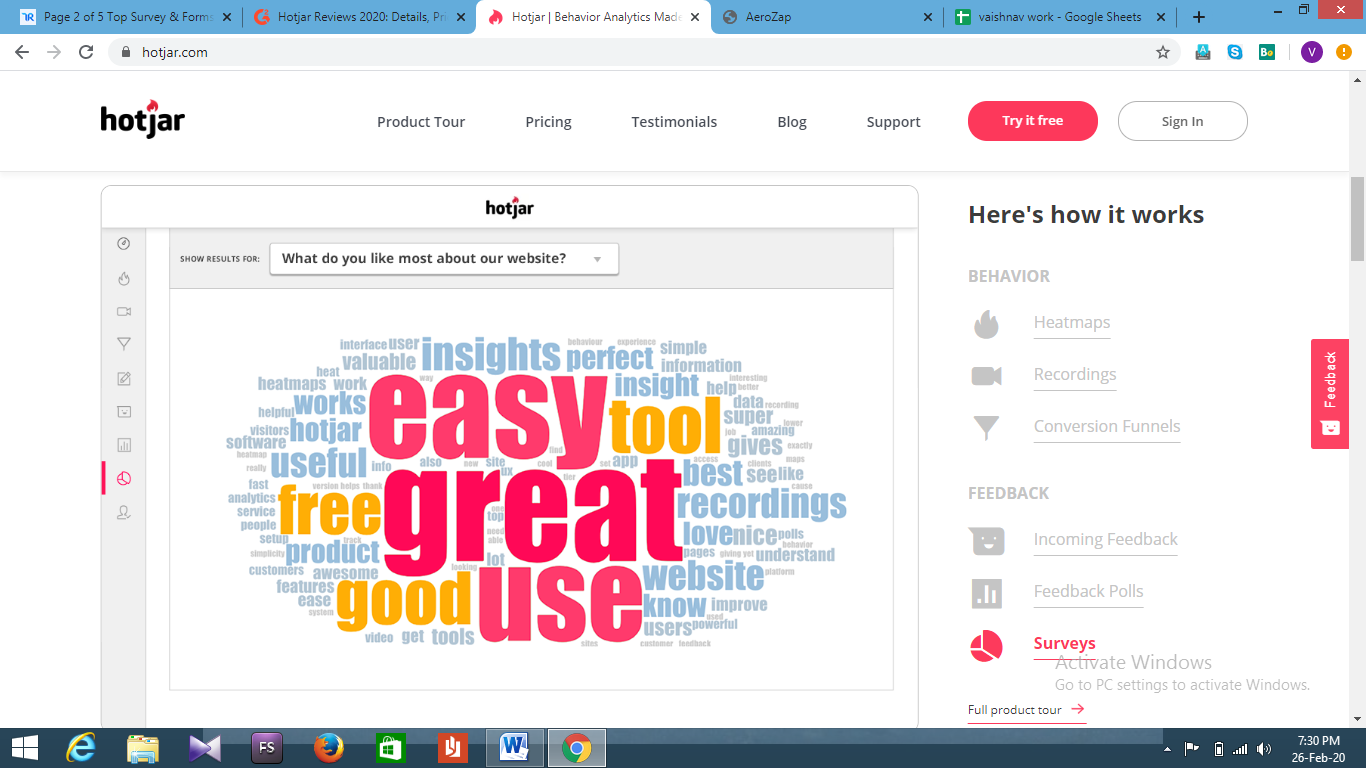Open the Feedback Polls link
This screenshot has height=768, width=1366.
click(x=1088, y=592)
